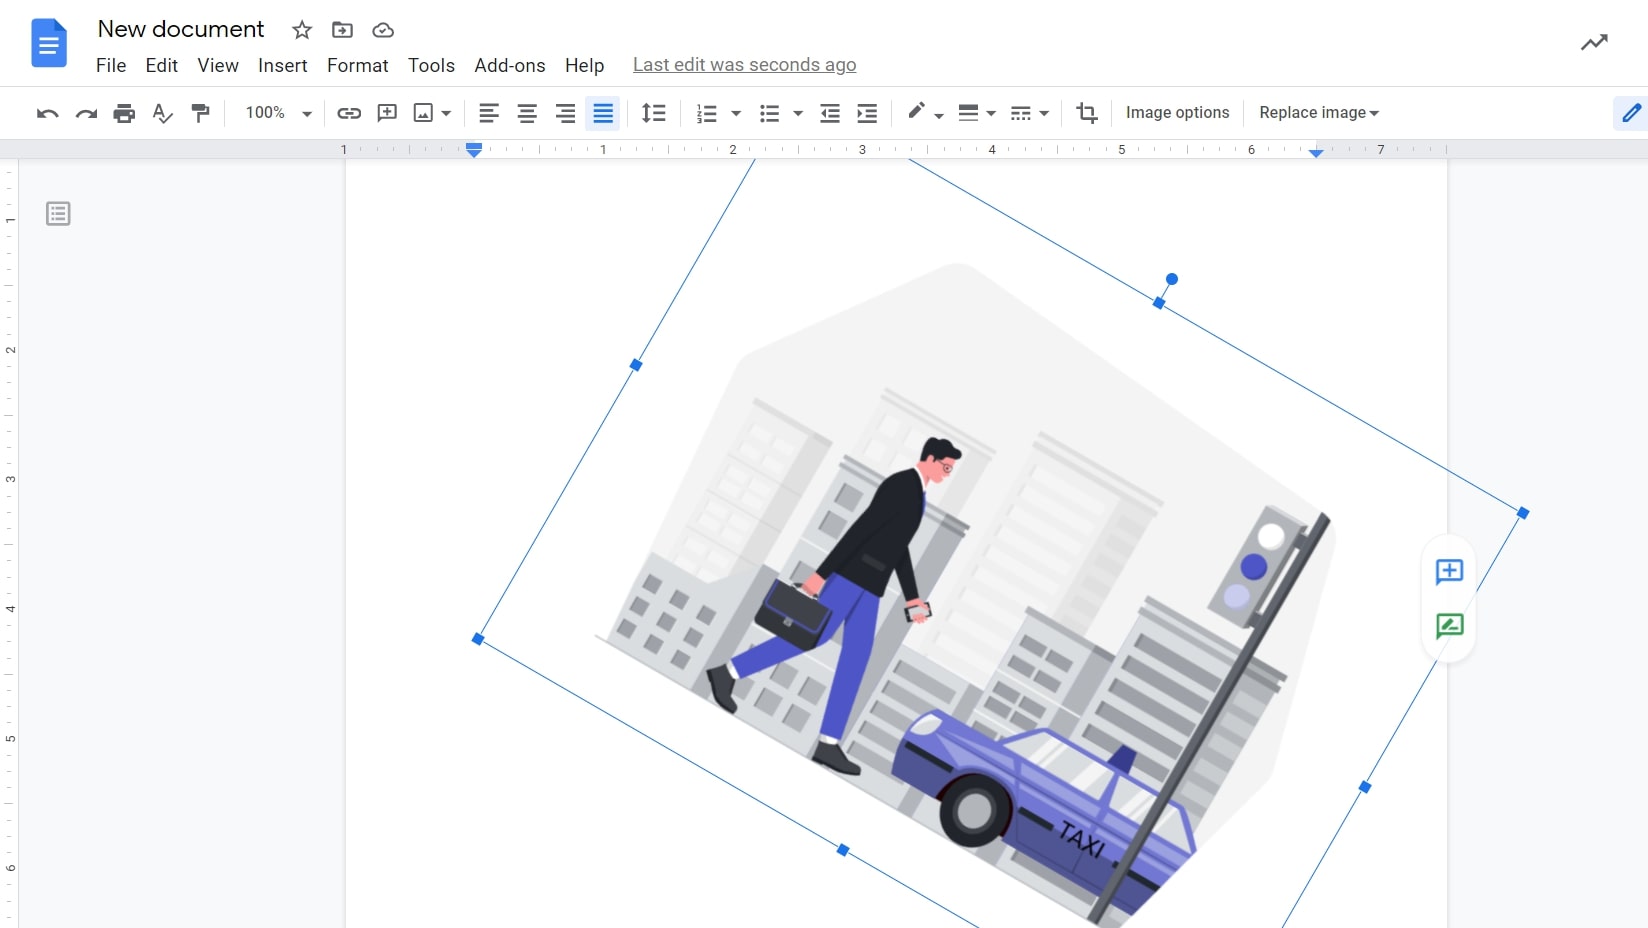Print the document
Viewport: 1648px width, 928px height.
(124, 113)
